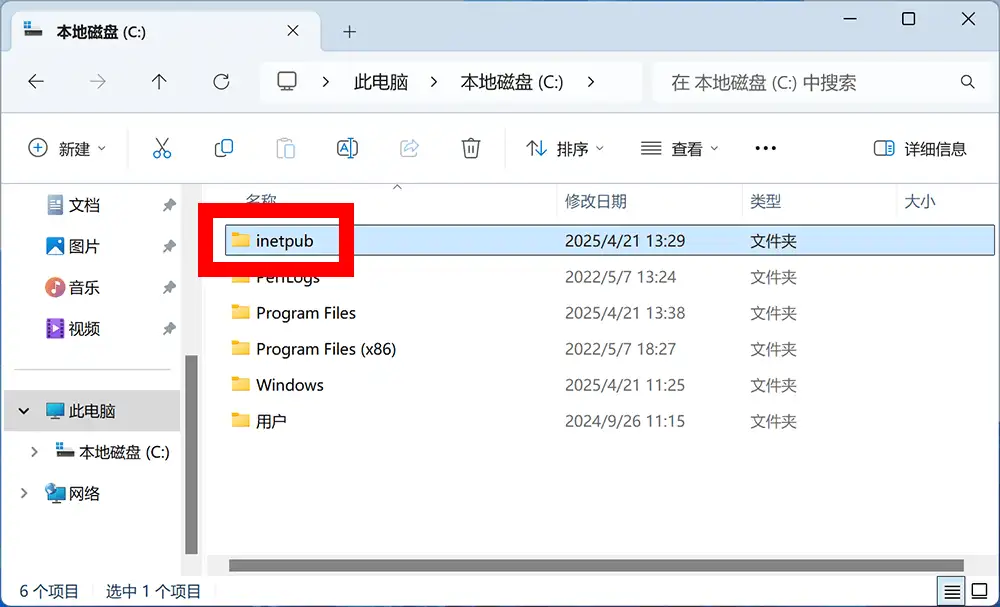Switch to details list view icon

(x=953, y=590)
